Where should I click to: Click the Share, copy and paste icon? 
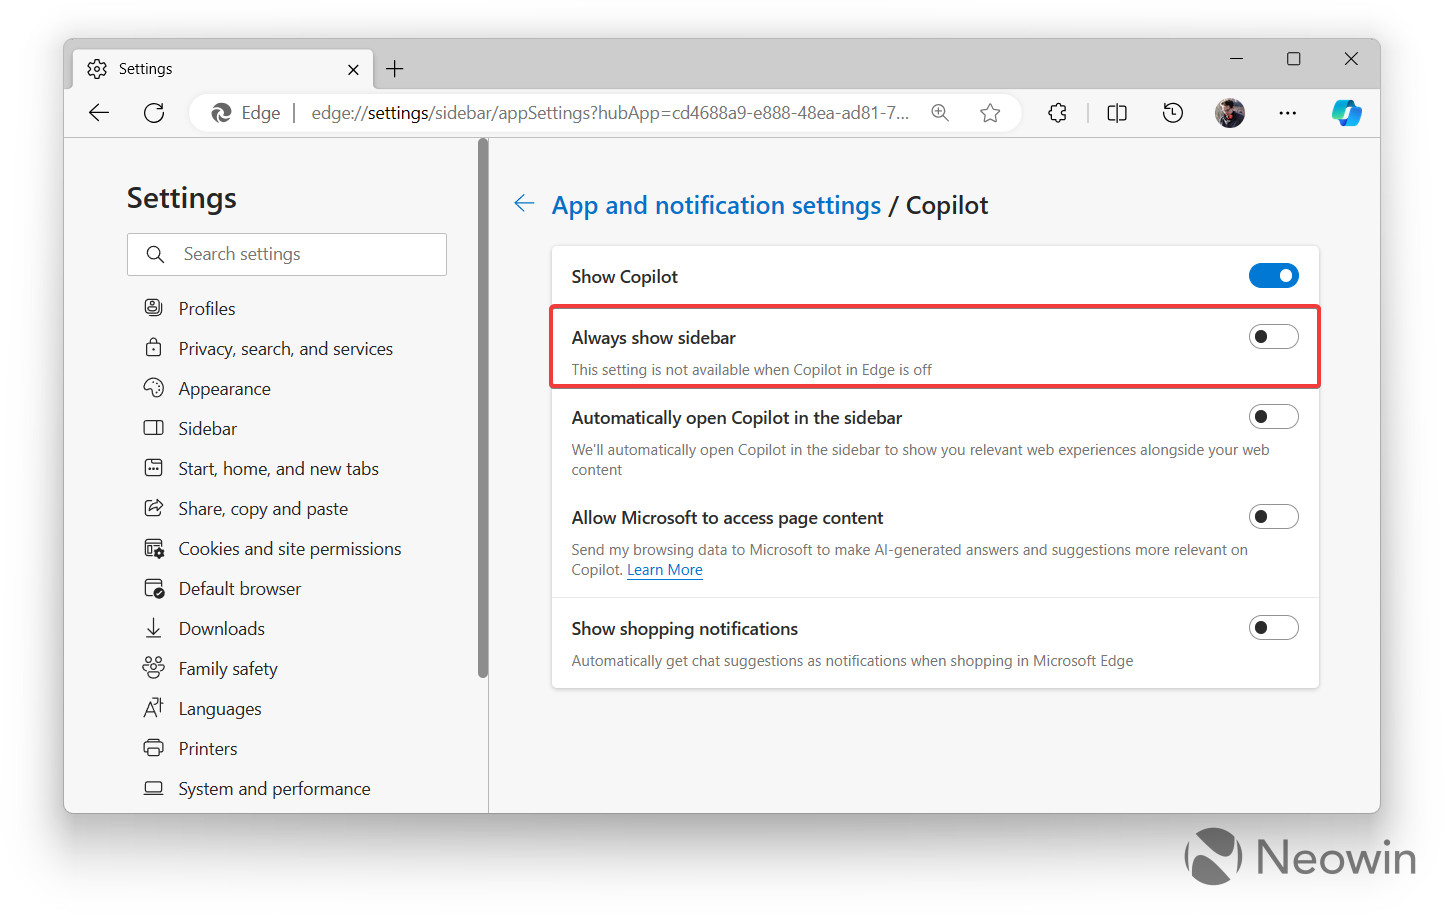[153, 508]
